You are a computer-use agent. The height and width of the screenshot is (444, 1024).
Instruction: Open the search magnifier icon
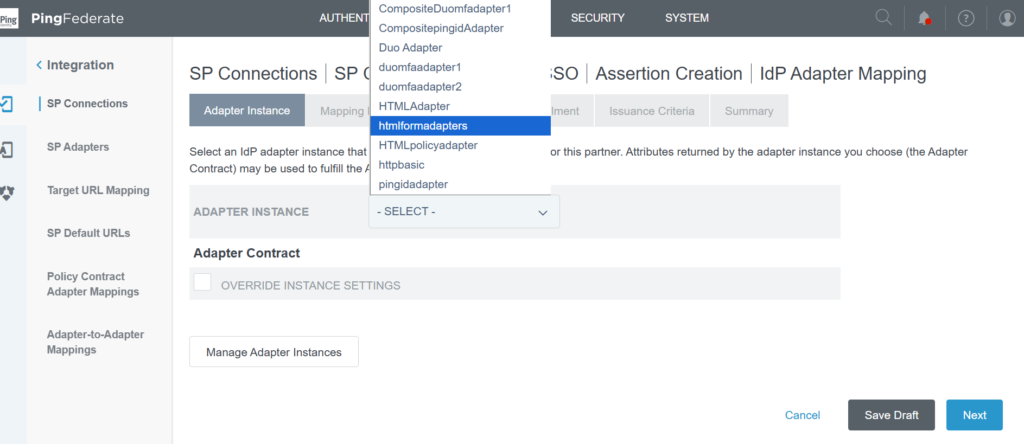coord(883,18)
